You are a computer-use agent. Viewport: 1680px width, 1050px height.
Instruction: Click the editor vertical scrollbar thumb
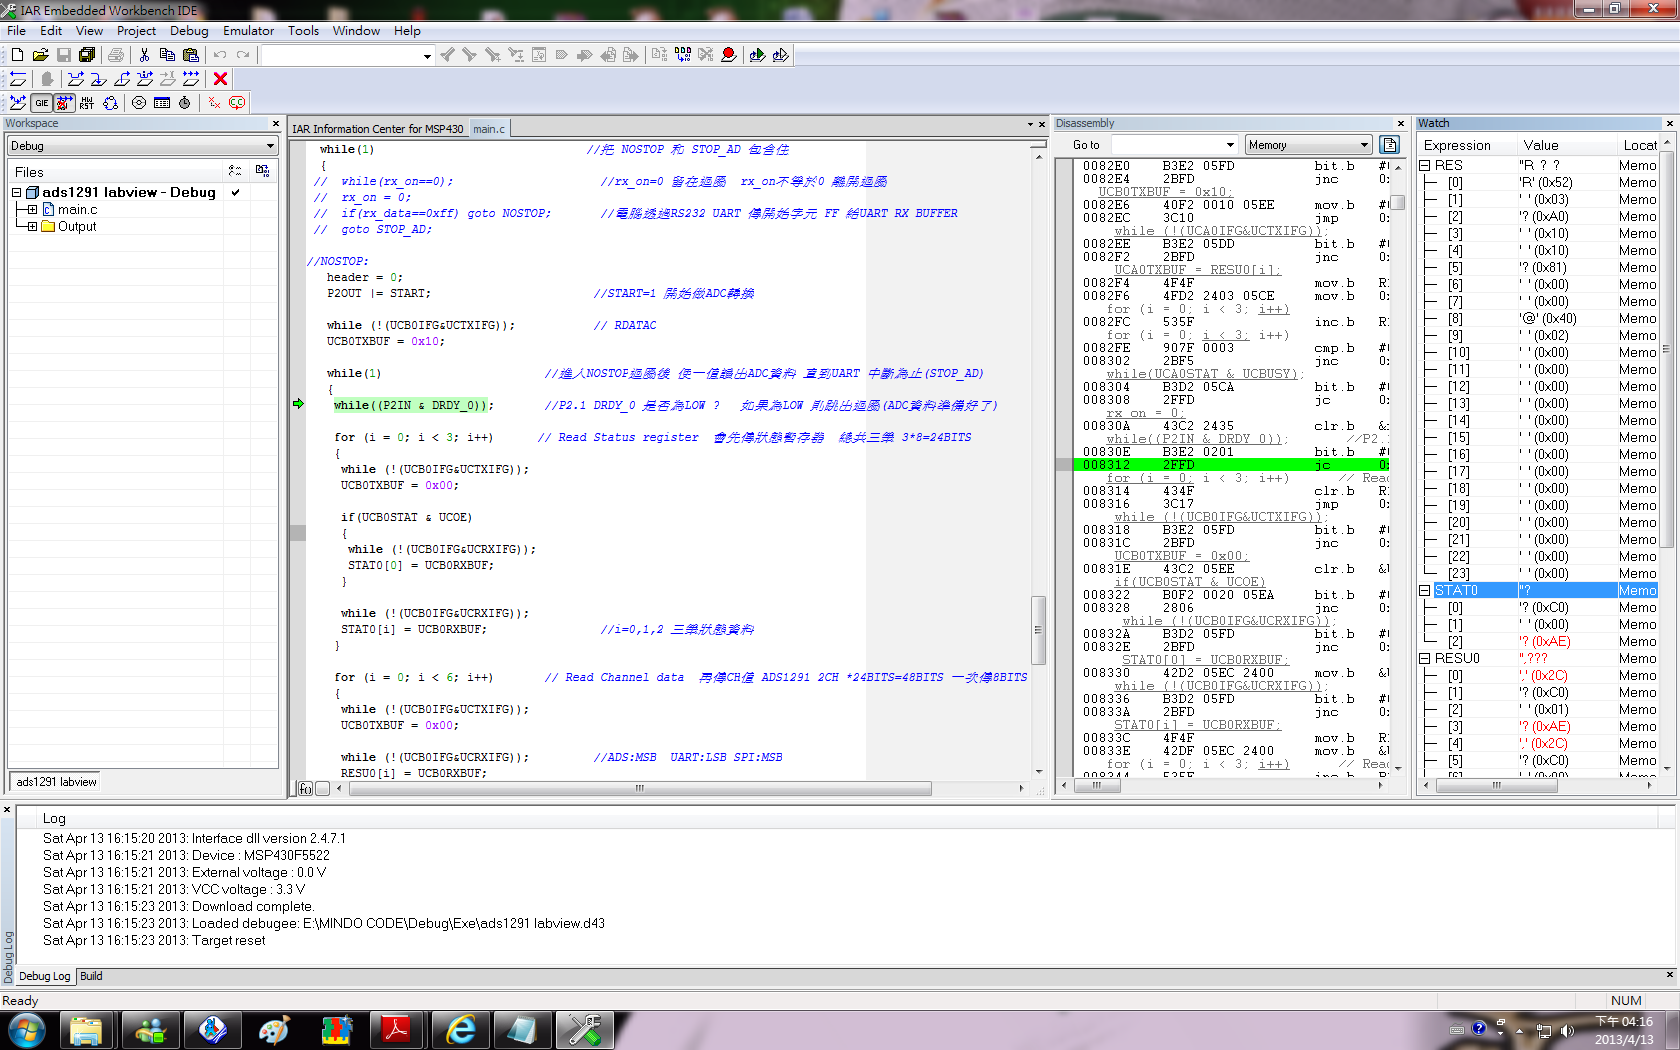[x=1038, y=630]
